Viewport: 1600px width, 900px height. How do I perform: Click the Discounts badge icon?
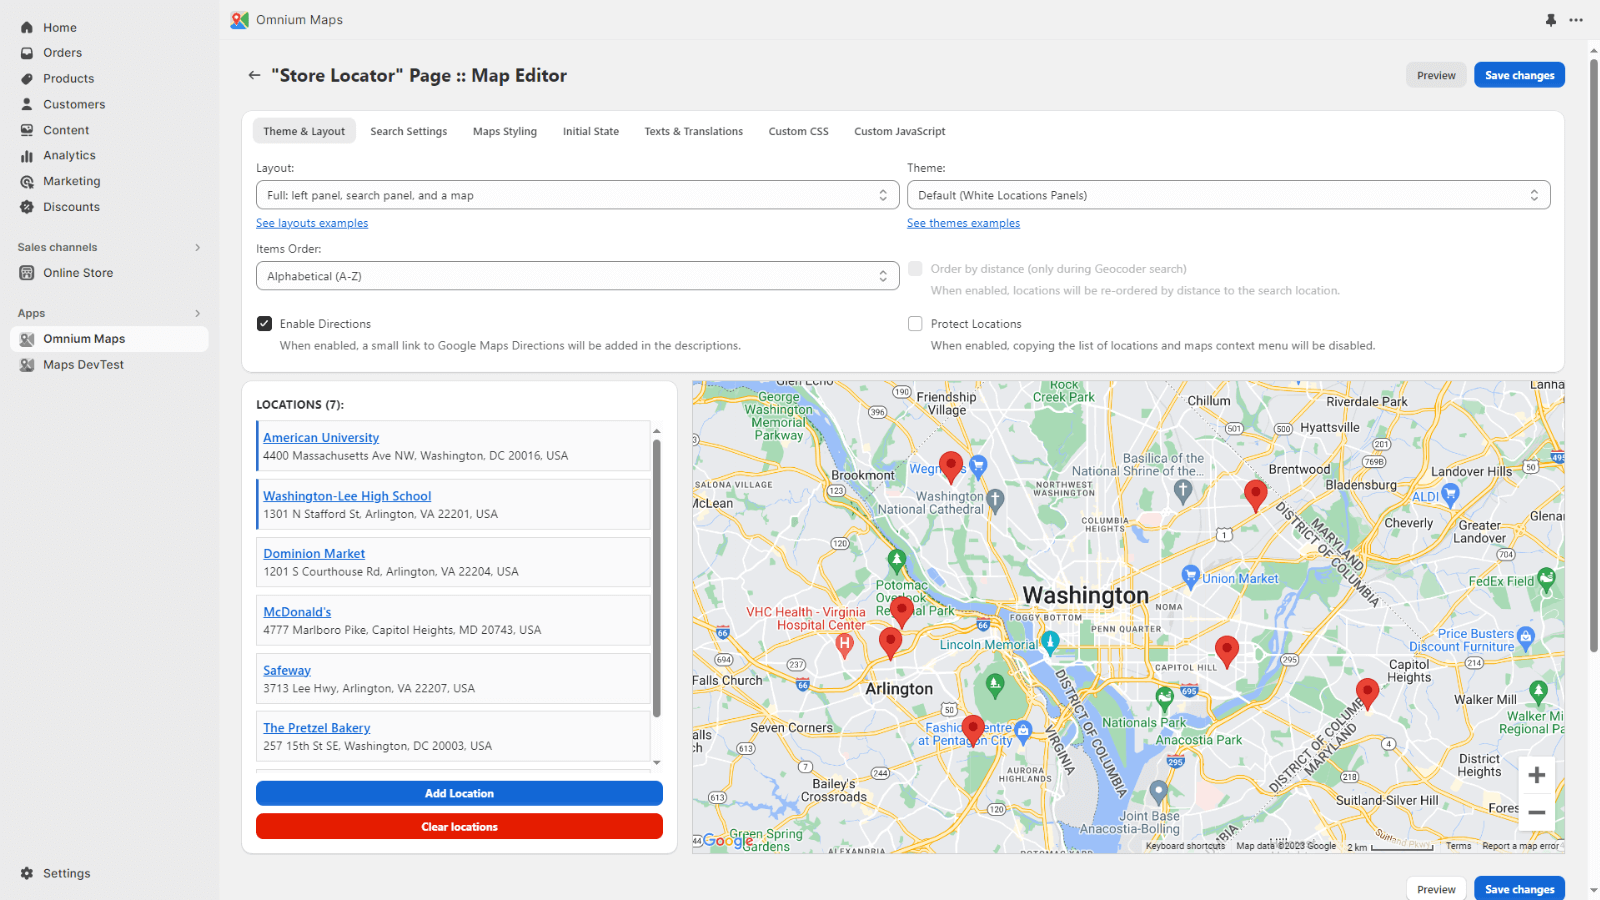pos(27,207)
